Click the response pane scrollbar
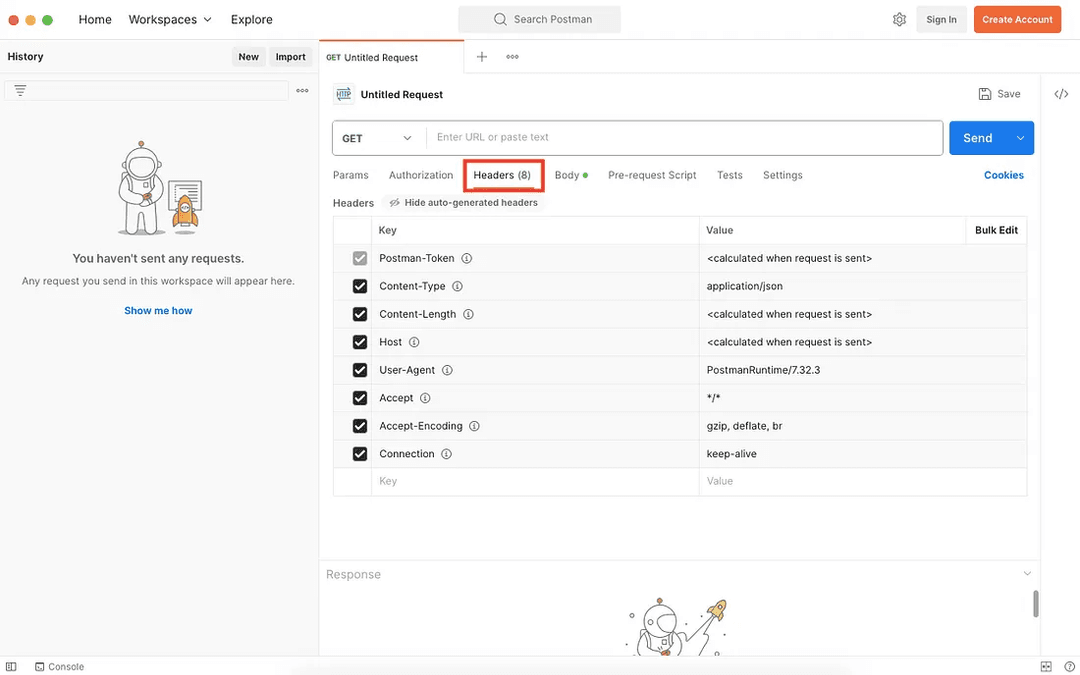Viewport: 1080px width, 675px height. pyautogui.click(x=1035, y=603)
